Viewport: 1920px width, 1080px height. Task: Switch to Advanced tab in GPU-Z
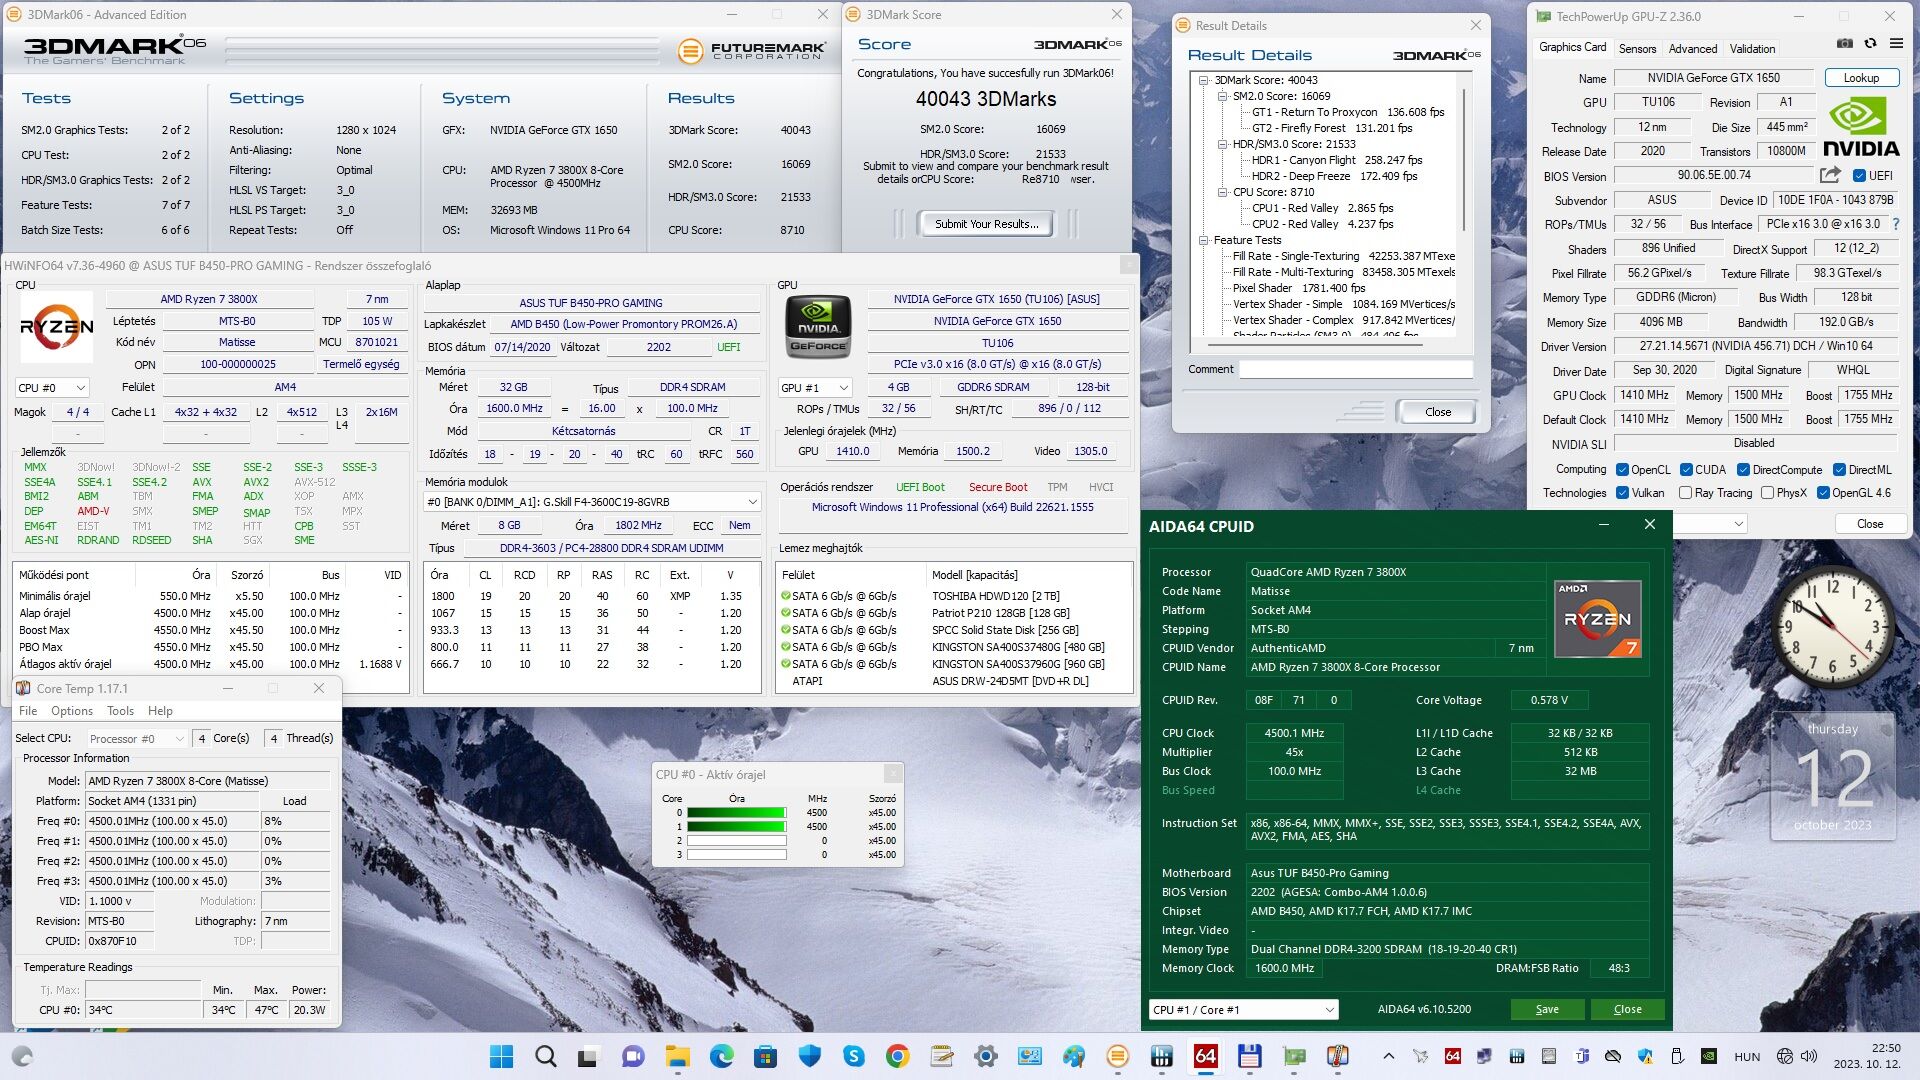[x=1693, y=49]
